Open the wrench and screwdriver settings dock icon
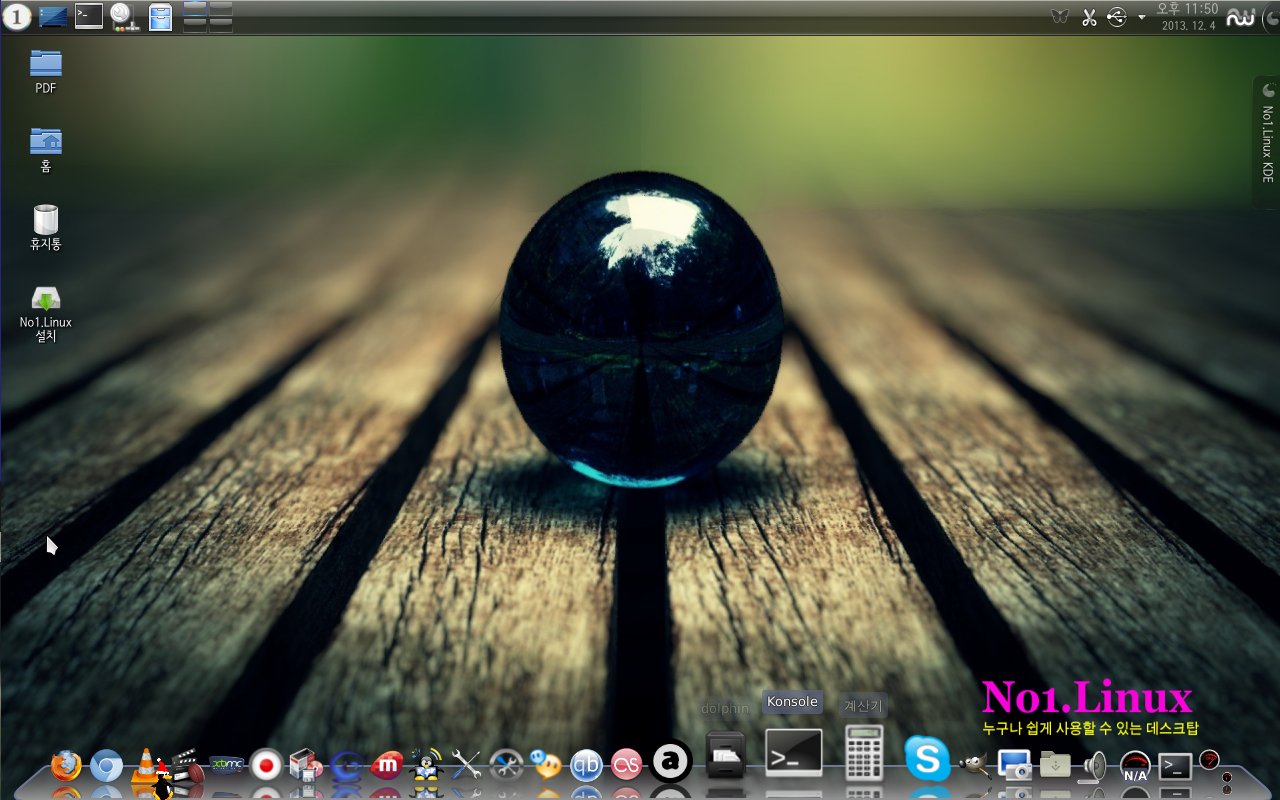1280x800 pixels. pos(466,766)
